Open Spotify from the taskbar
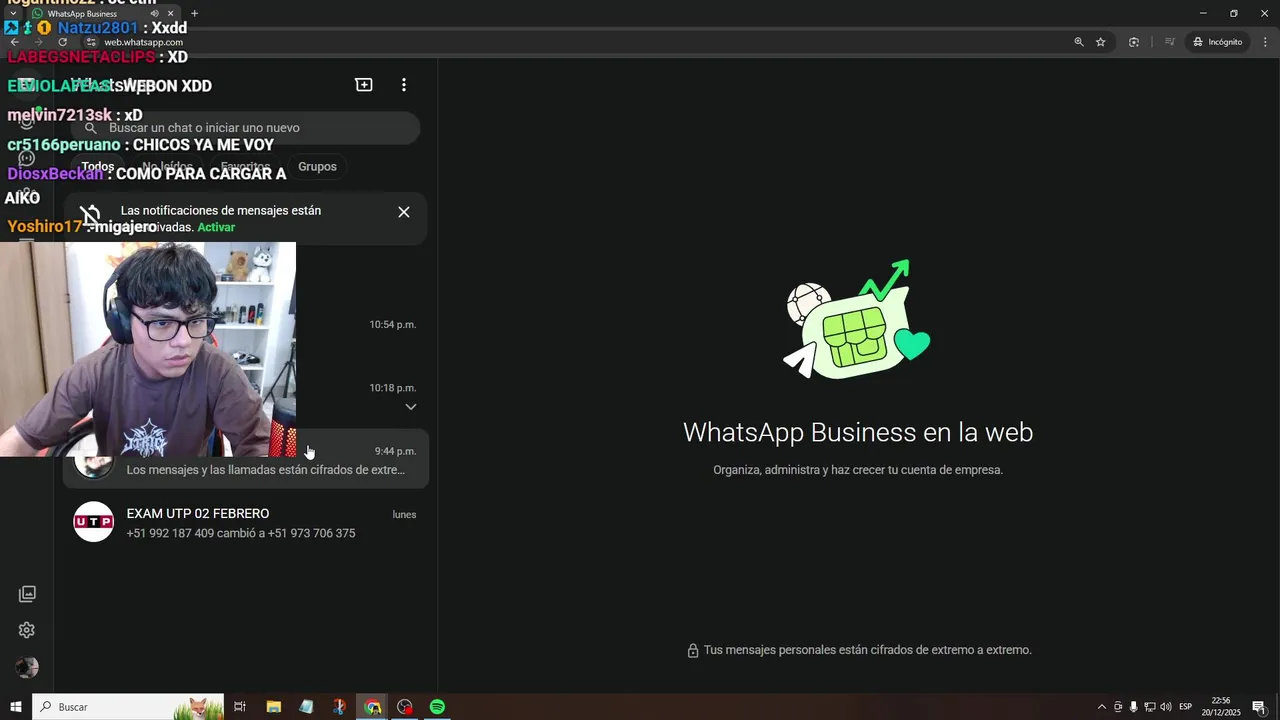Image resolution: width=1280 pixels, height=720 pixels. point(437,707)
